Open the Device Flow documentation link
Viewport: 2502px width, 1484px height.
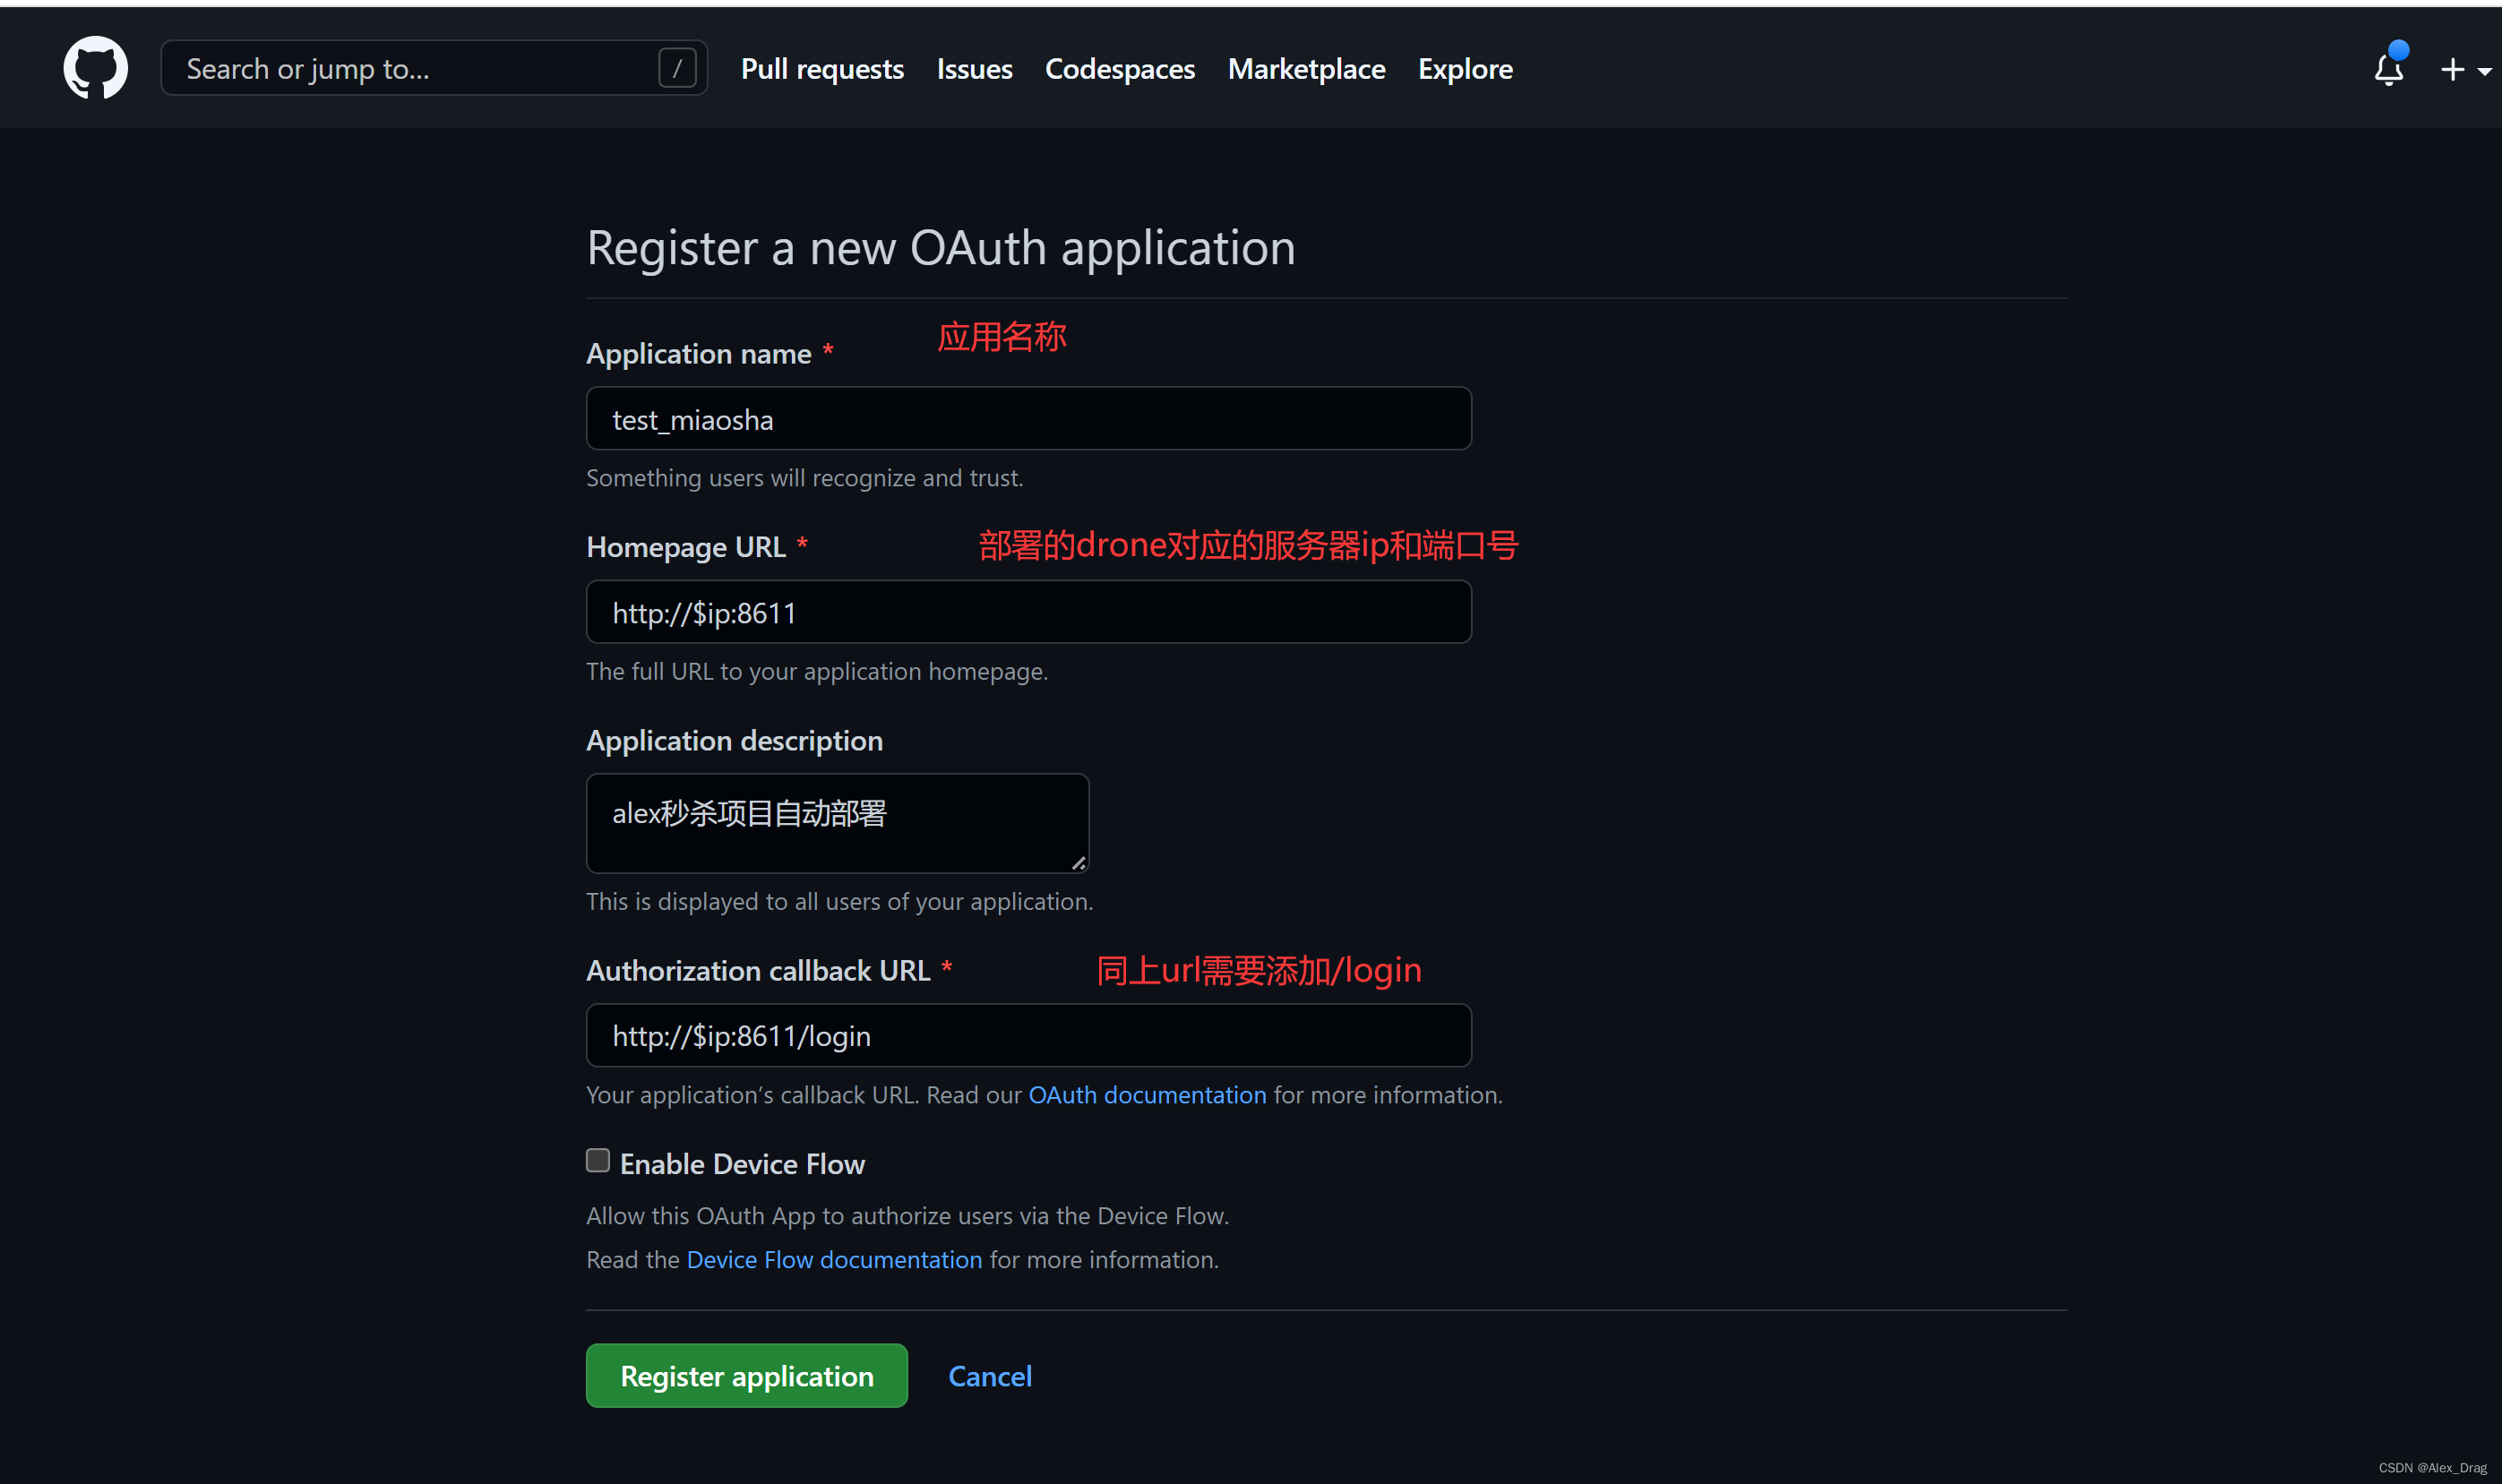834,1260
